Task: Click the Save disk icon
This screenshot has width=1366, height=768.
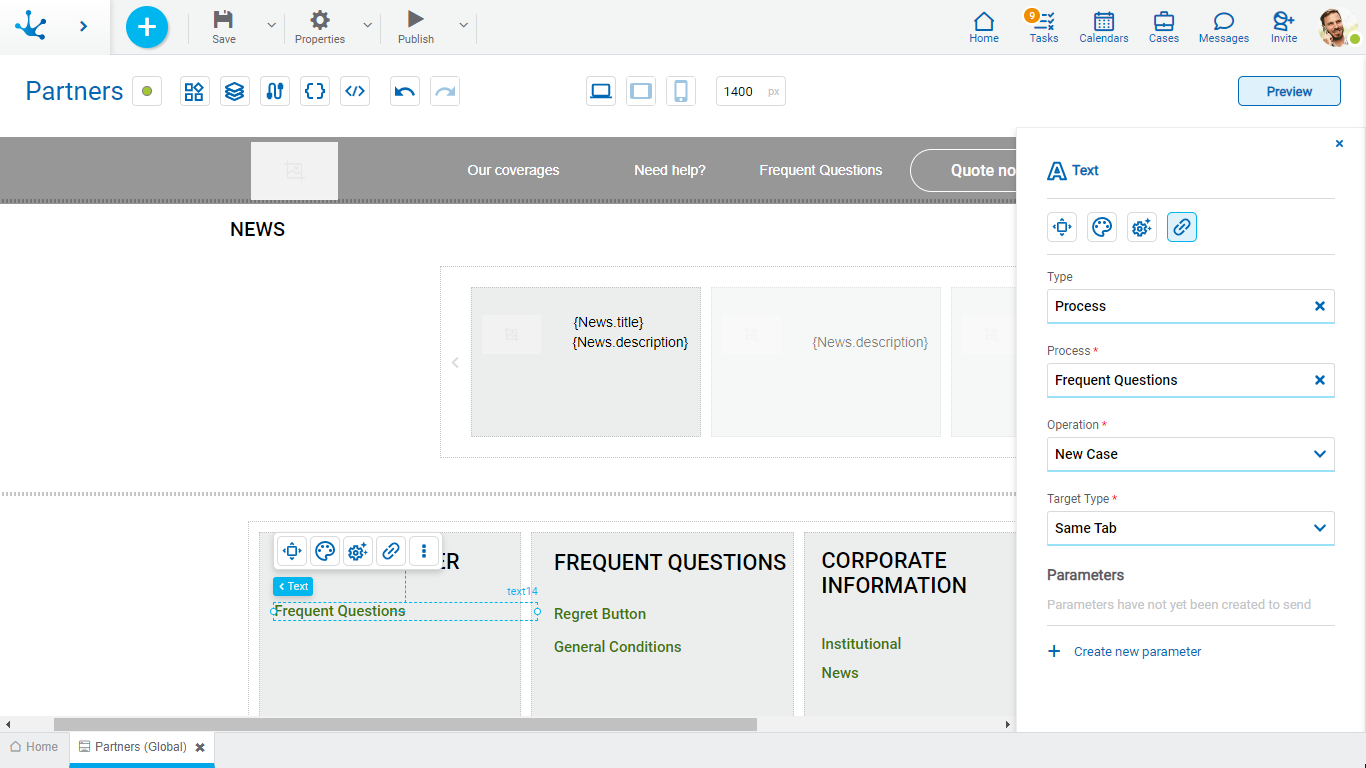Action: (x=224, y=20)
